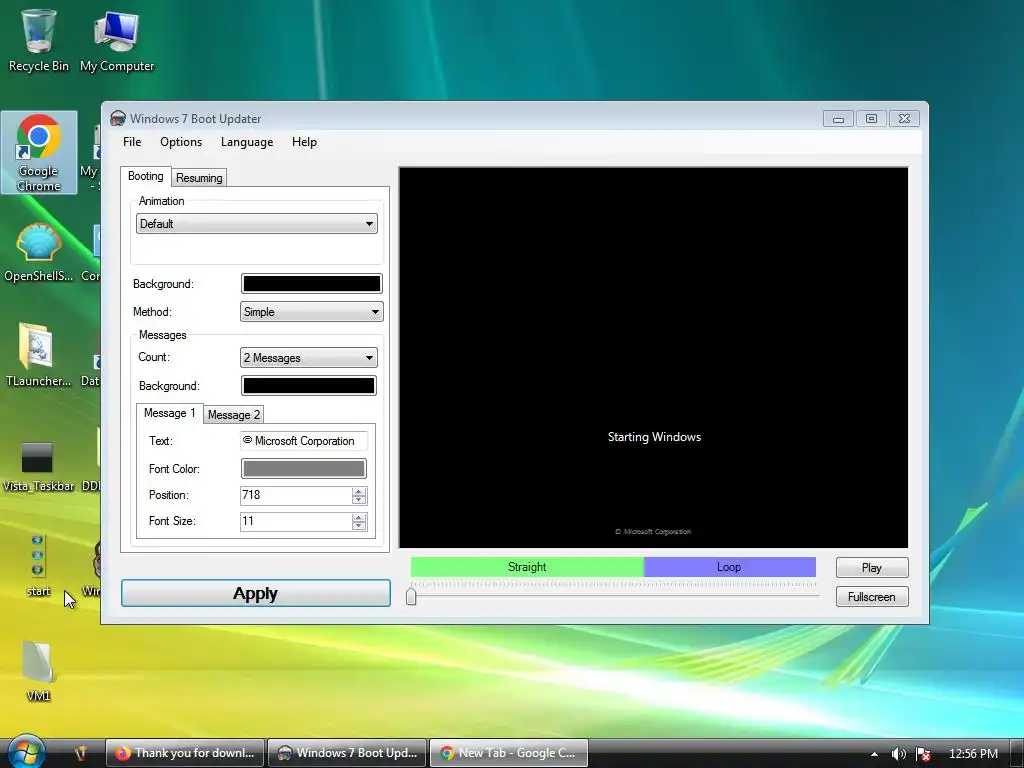Click the green Straight animation segment

pos(527,567)
